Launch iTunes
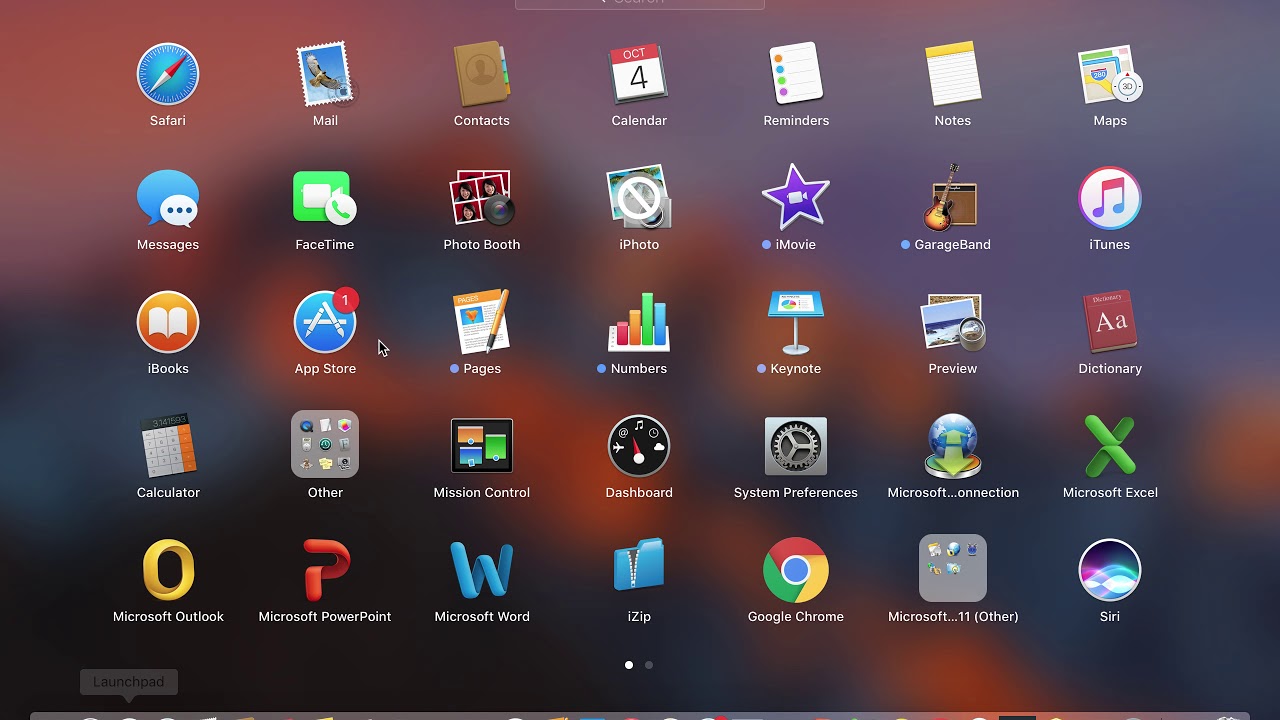 (1110, 198)
